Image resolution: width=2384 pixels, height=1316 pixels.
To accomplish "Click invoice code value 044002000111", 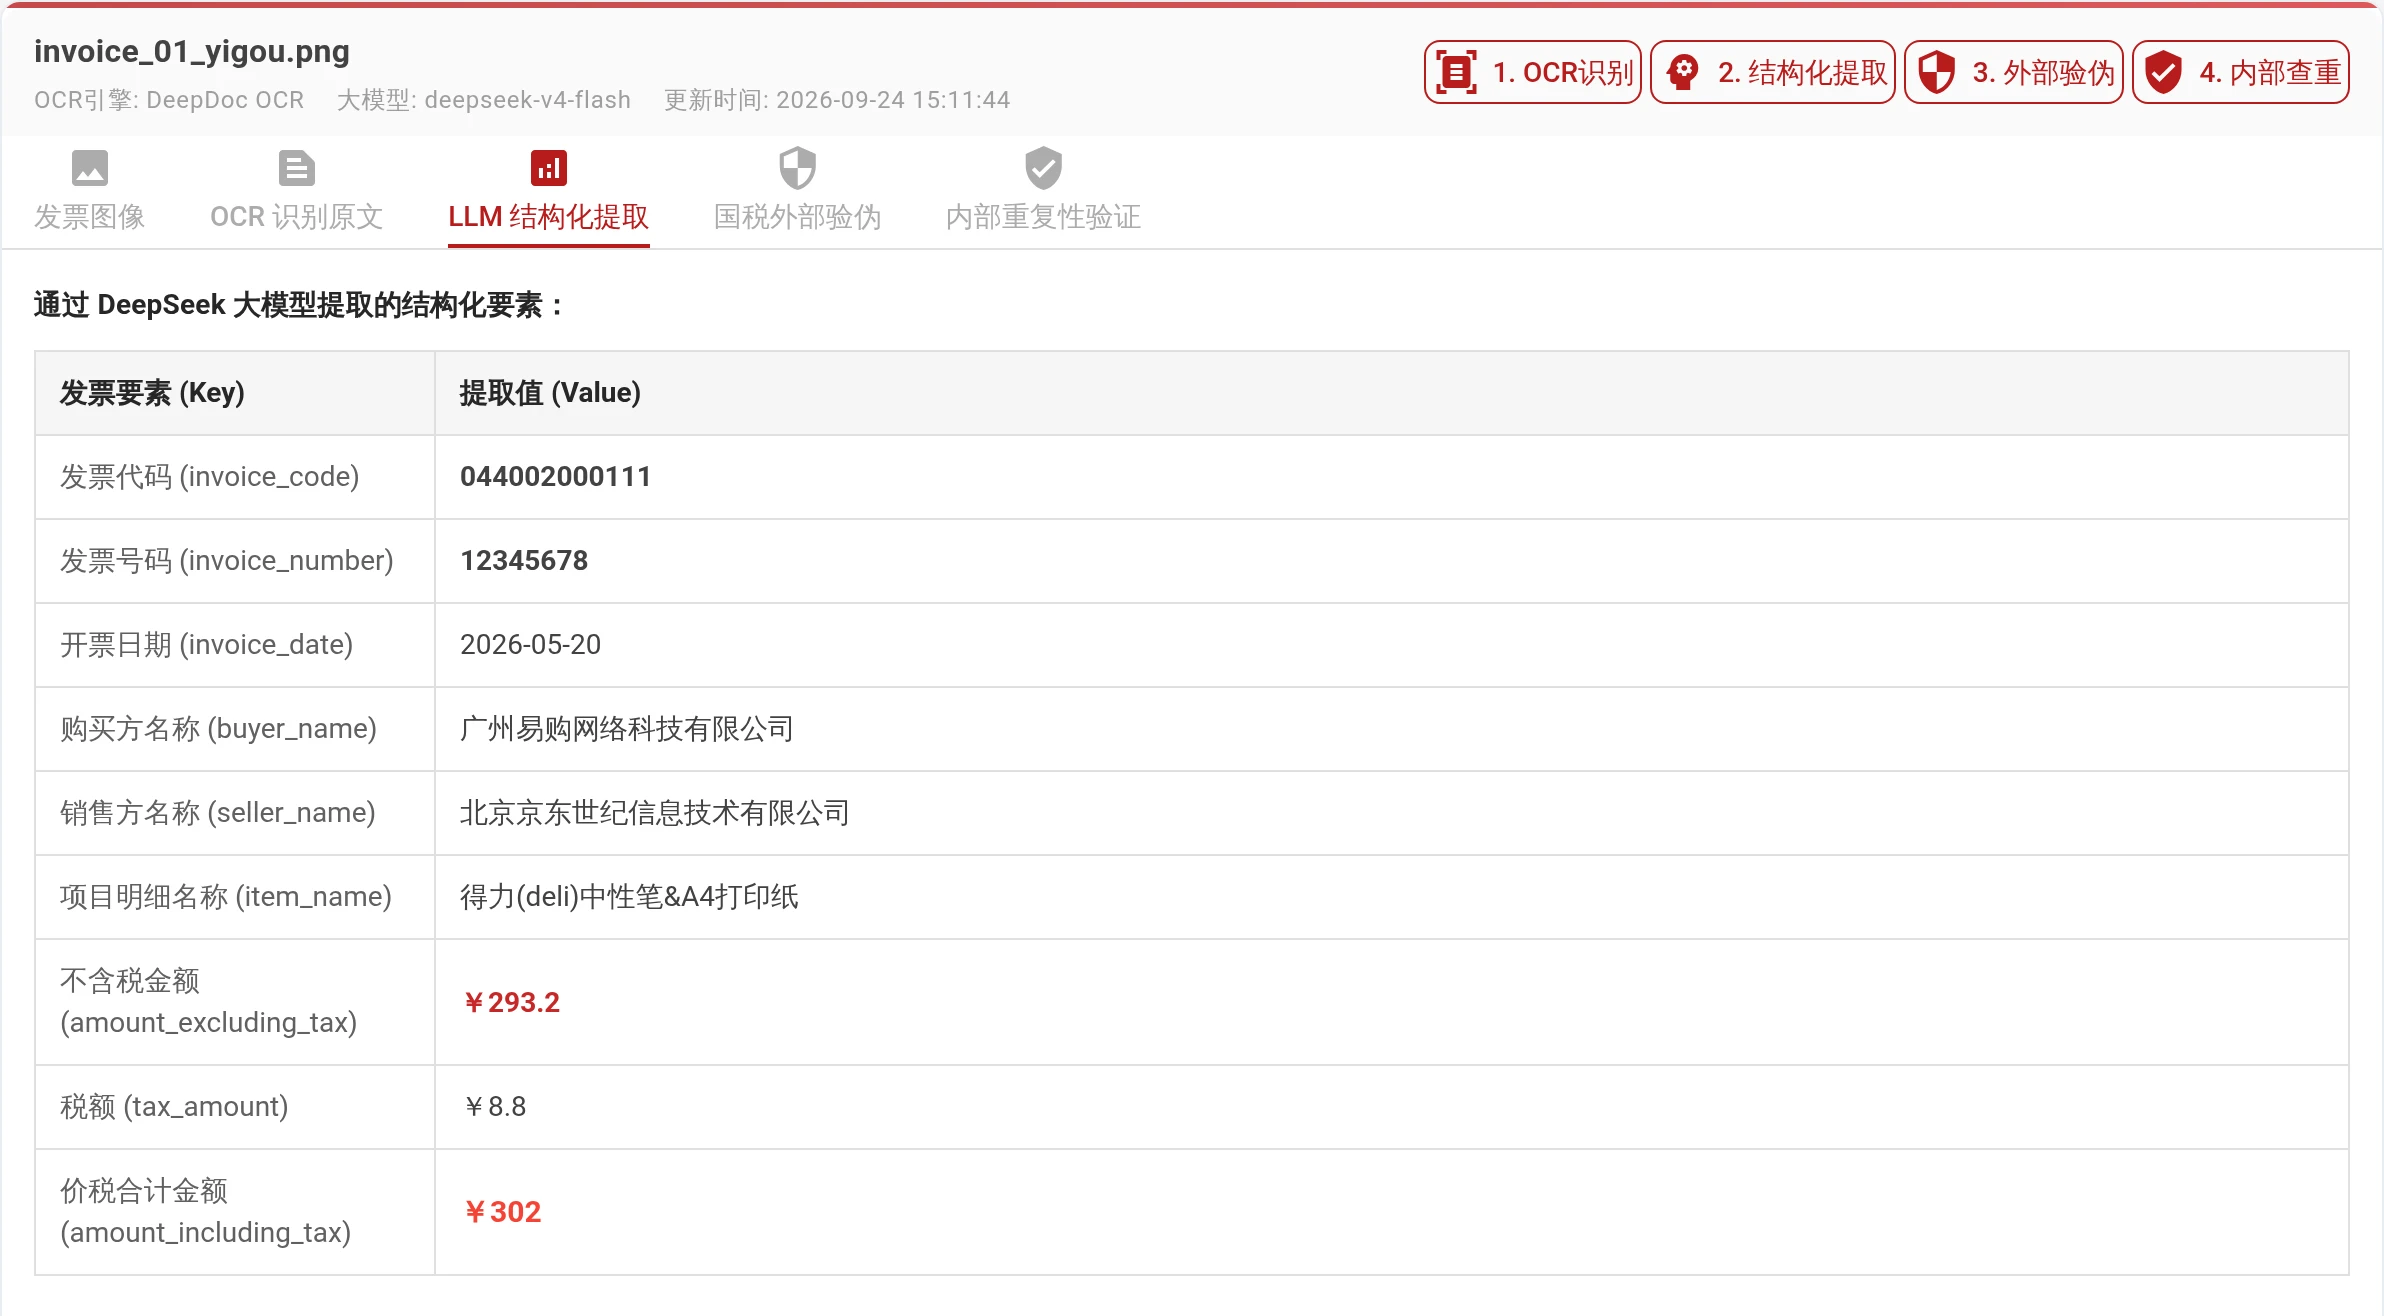I will tap(556, 477).
